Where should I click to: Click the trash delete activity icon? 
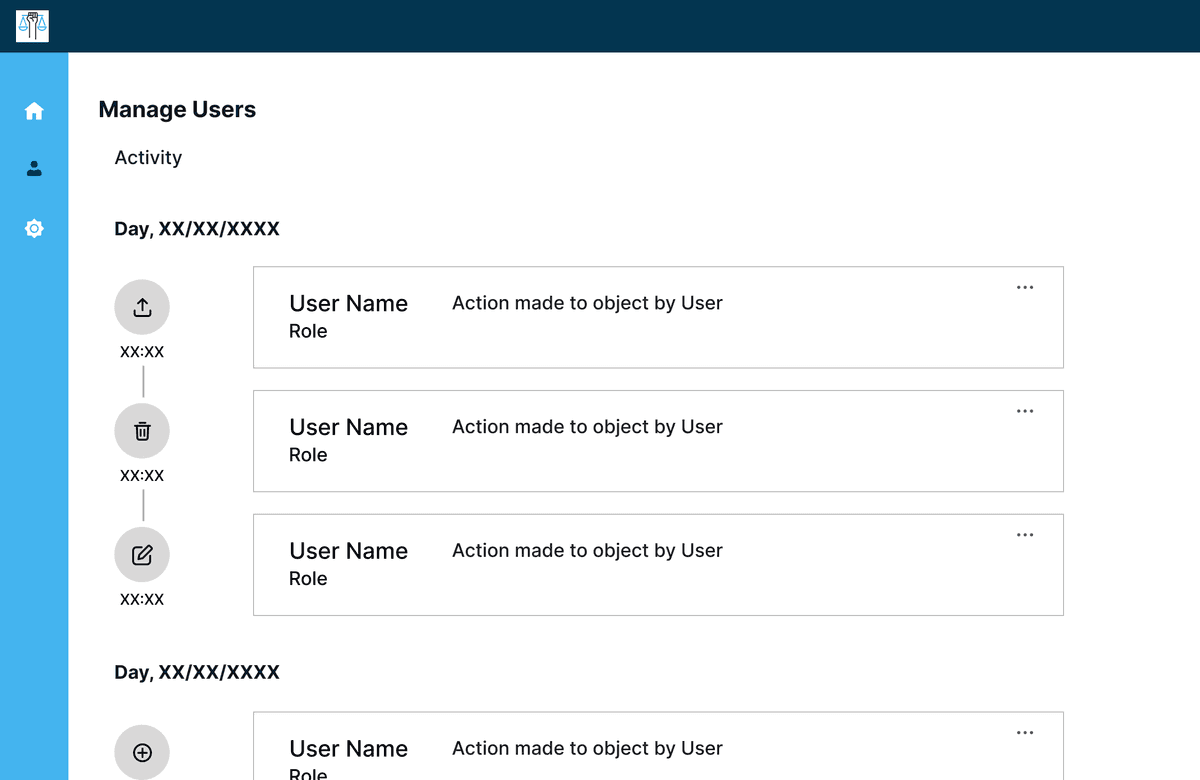coord(142,431)
